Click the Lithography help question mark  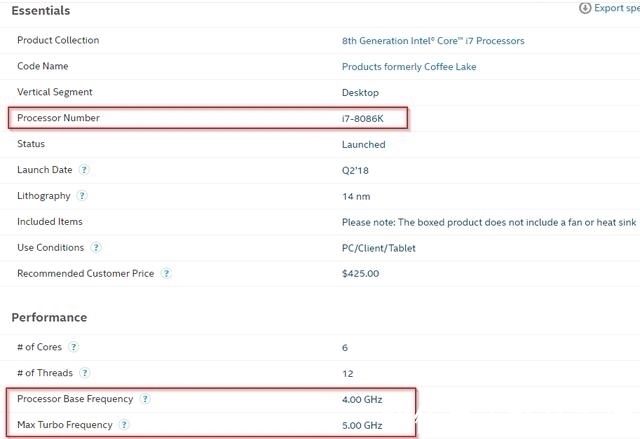(82, 196)
